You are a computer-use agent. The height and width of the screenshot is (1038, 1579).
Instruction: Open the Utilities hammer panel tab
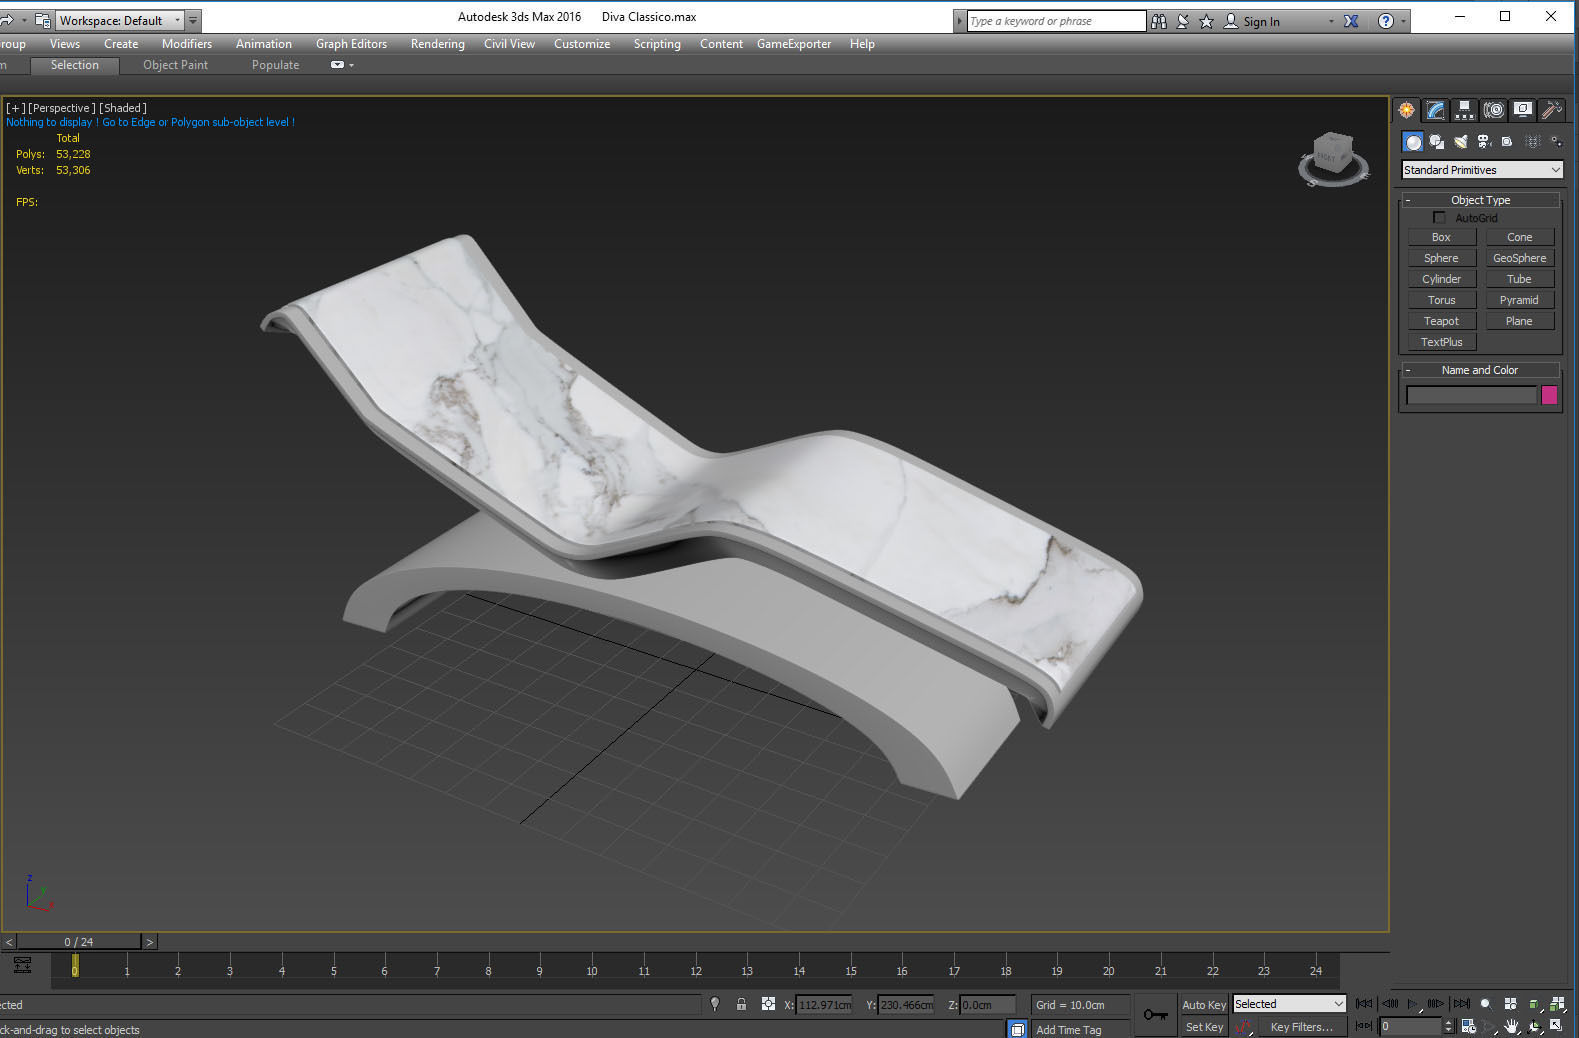1552,110
